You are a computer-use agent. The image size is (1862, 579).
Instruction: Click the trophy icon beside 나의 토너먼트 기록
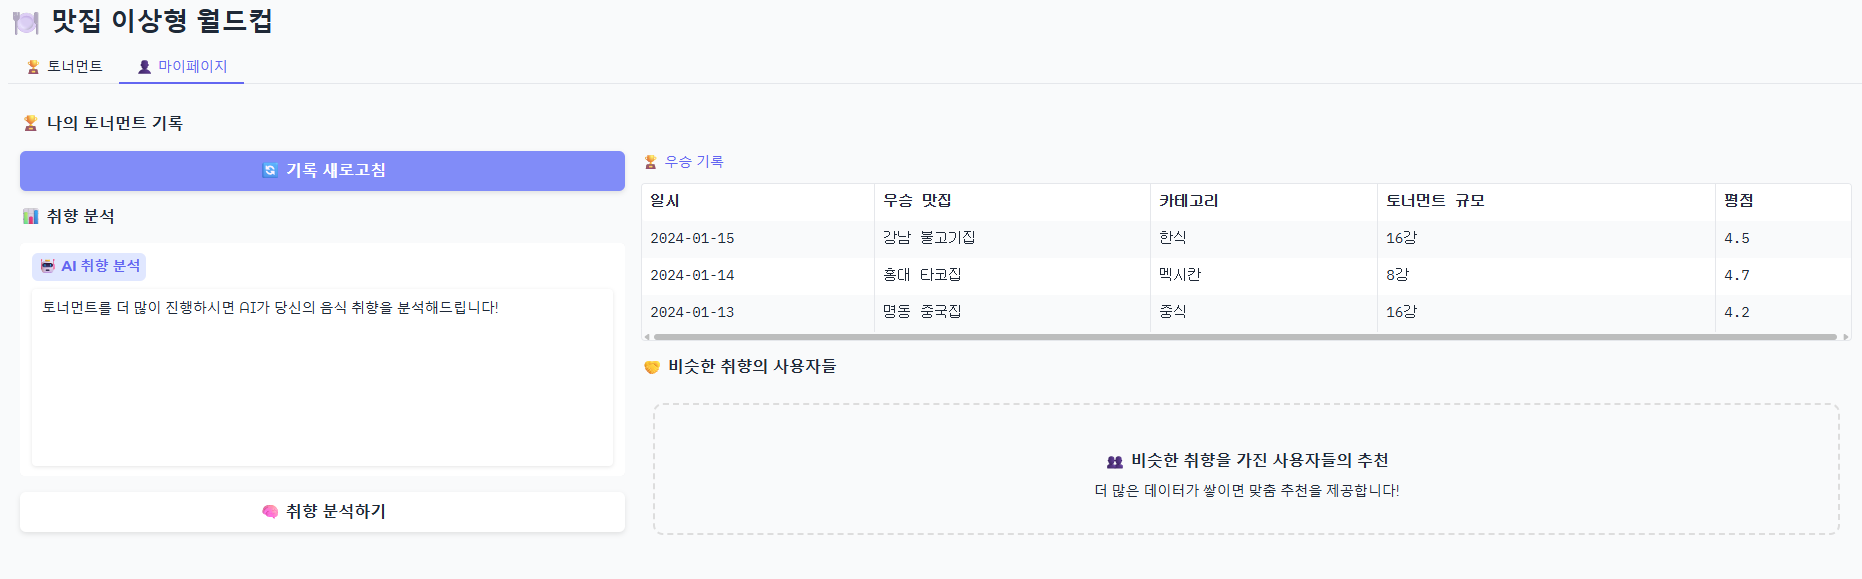tap(31, 123)
